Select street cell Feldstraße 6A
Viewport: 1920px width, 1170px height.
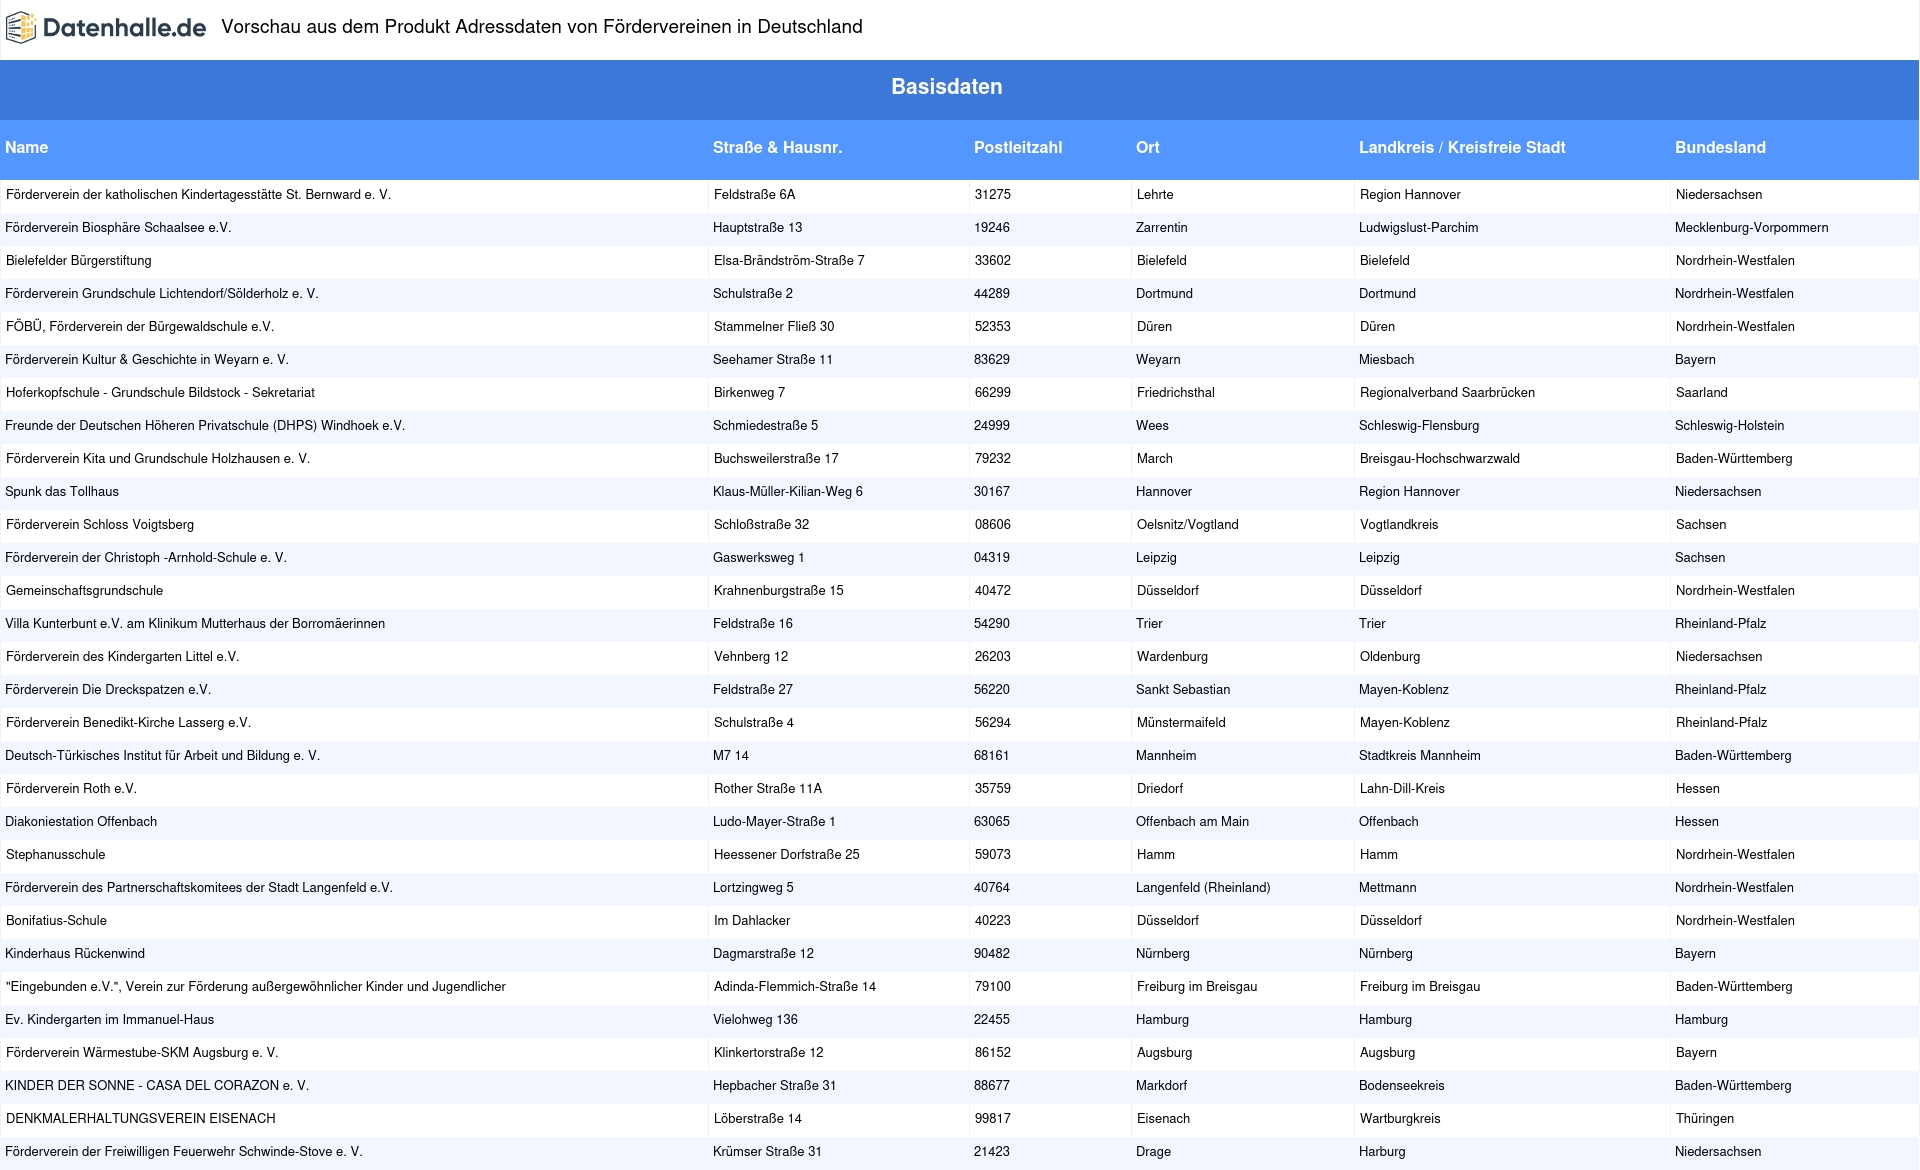[754, 195]
